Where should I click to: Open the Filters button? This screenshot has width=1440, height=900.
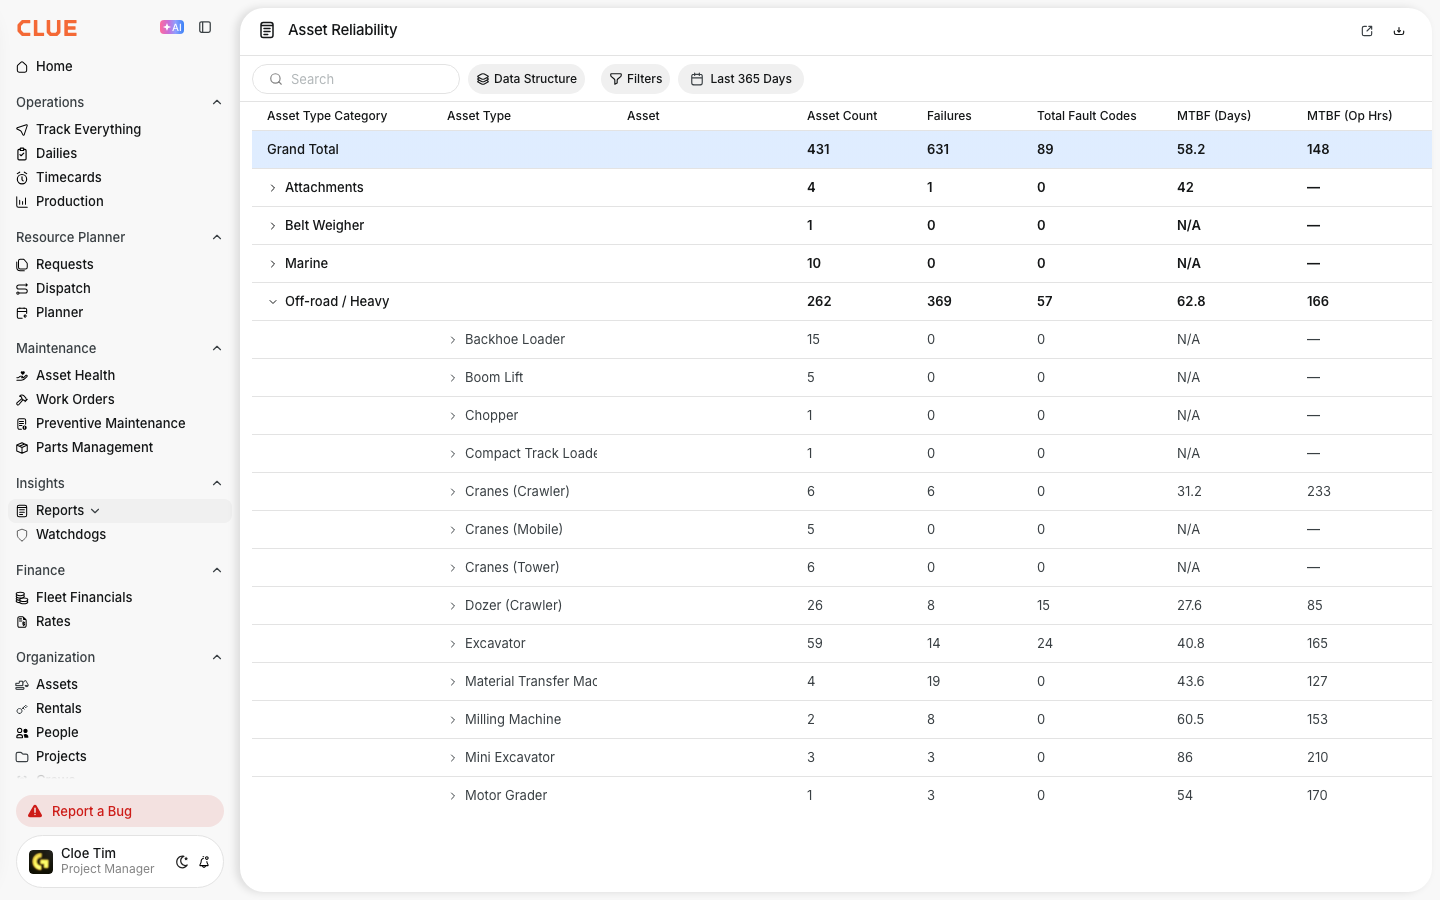coord(636,79)
